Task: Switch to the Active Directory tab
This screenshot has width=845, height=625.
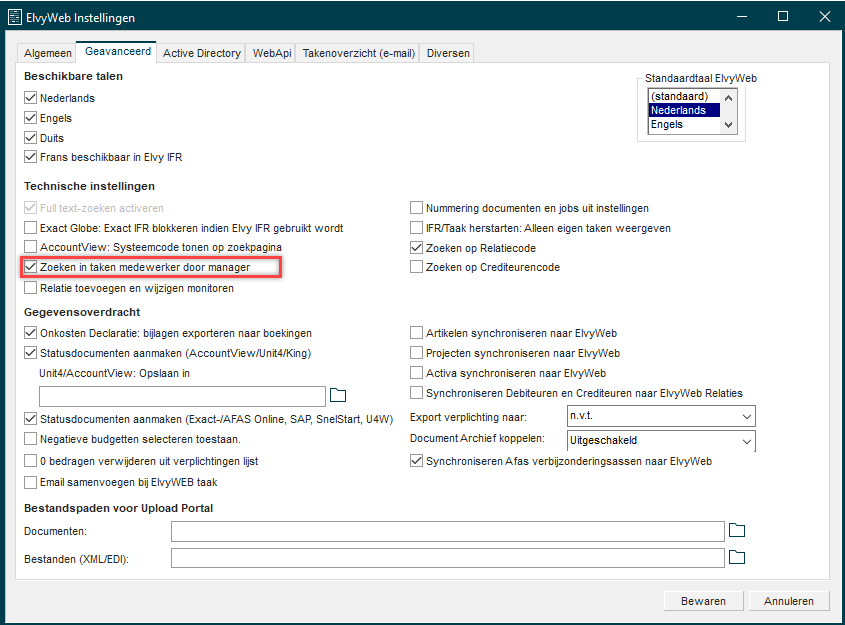Action: click(202, 53)
